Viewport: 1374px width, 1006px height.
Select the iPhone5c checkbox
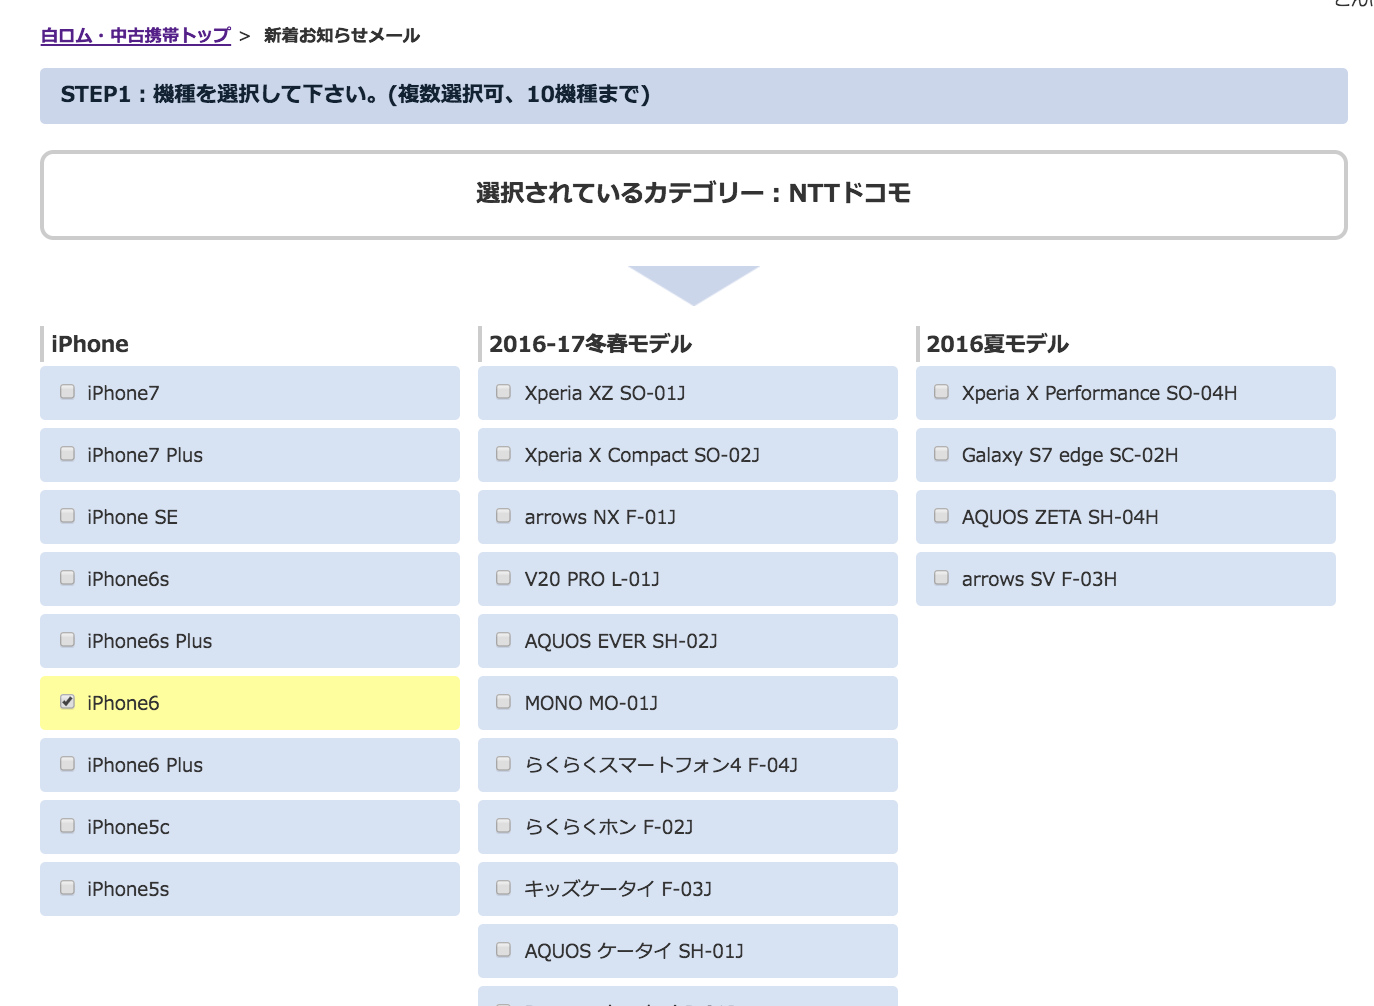point(67,826)
